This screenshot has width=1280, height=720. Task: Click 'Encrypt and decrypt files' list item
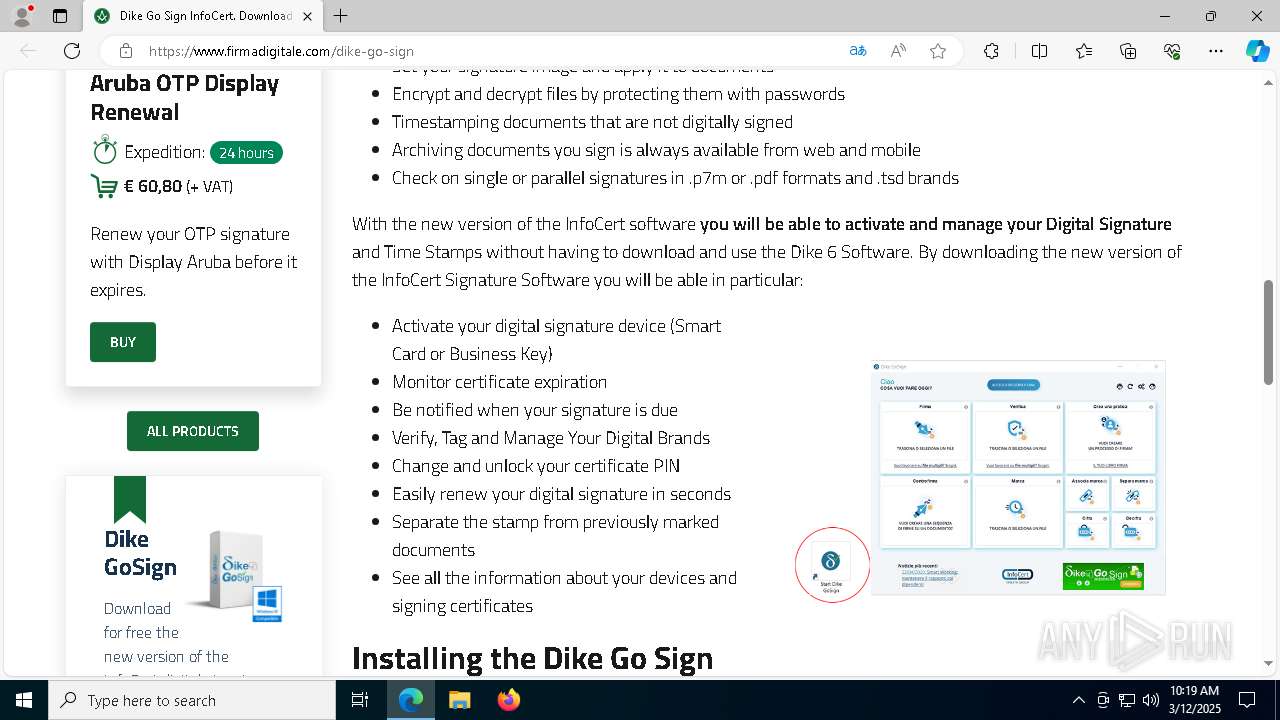coord(618,94)
